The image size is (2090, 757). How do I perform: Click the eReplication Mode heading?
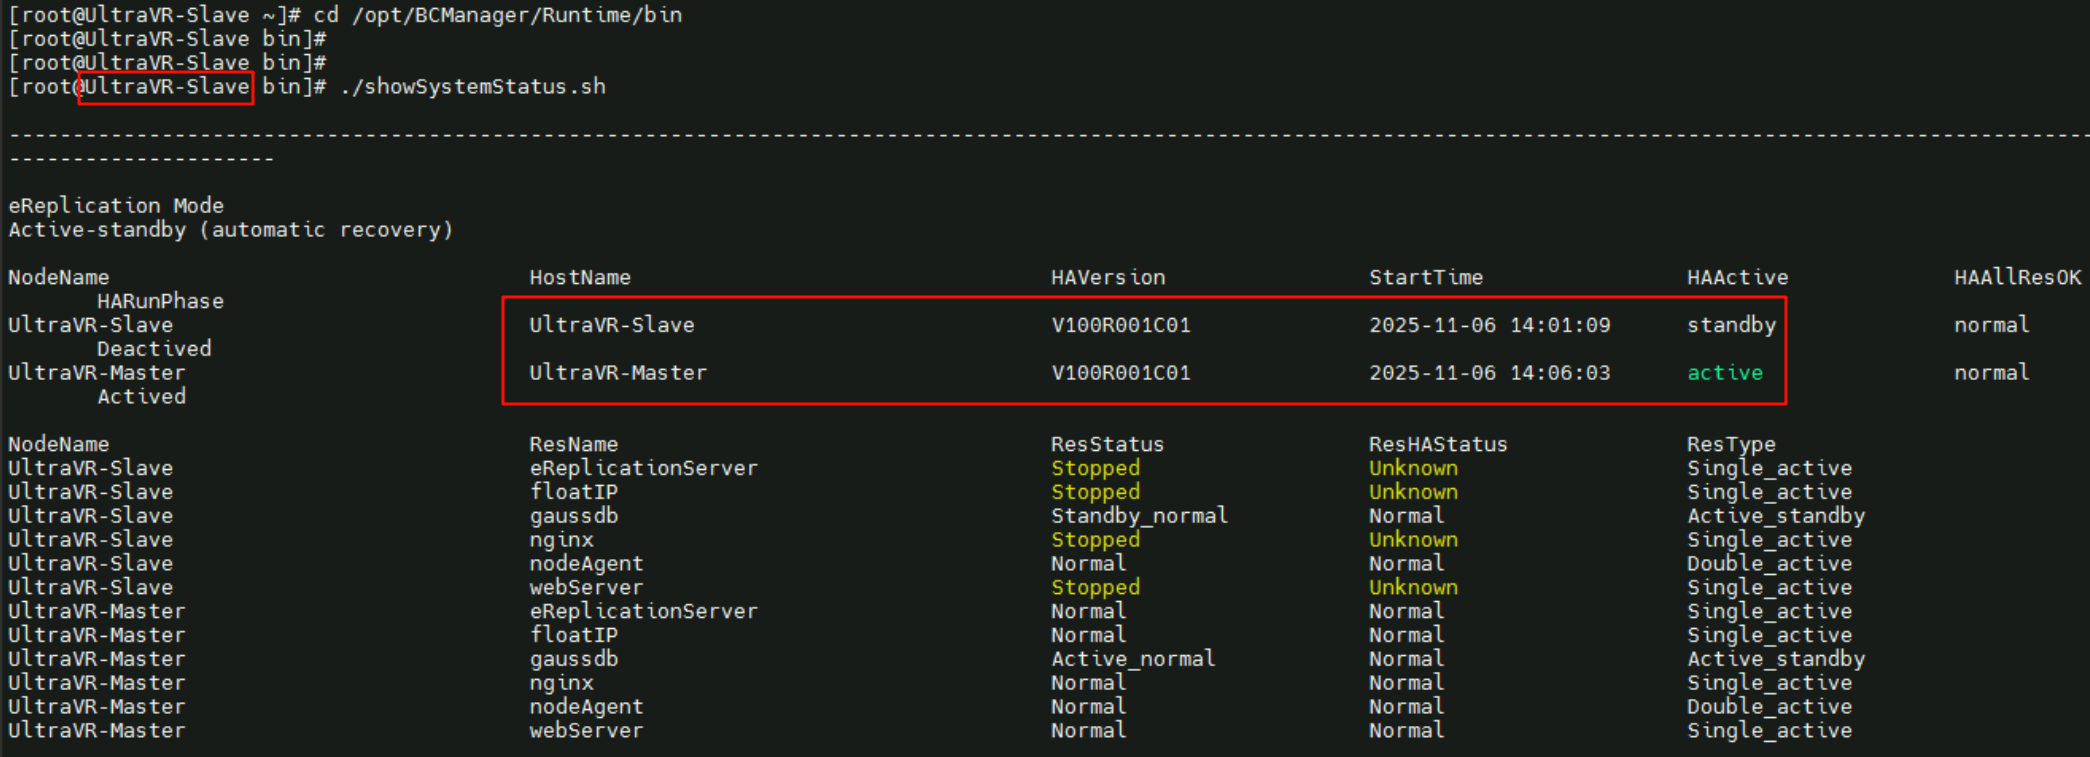tap(116, 205)
